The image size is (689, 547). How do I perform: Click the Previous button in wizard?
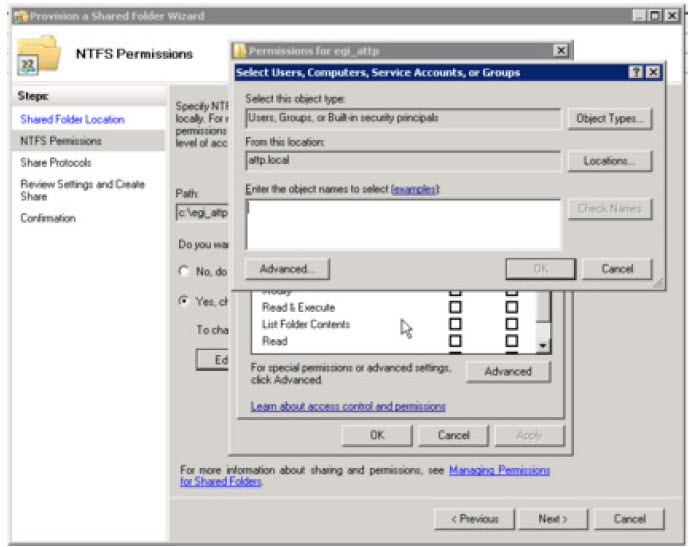475,519
